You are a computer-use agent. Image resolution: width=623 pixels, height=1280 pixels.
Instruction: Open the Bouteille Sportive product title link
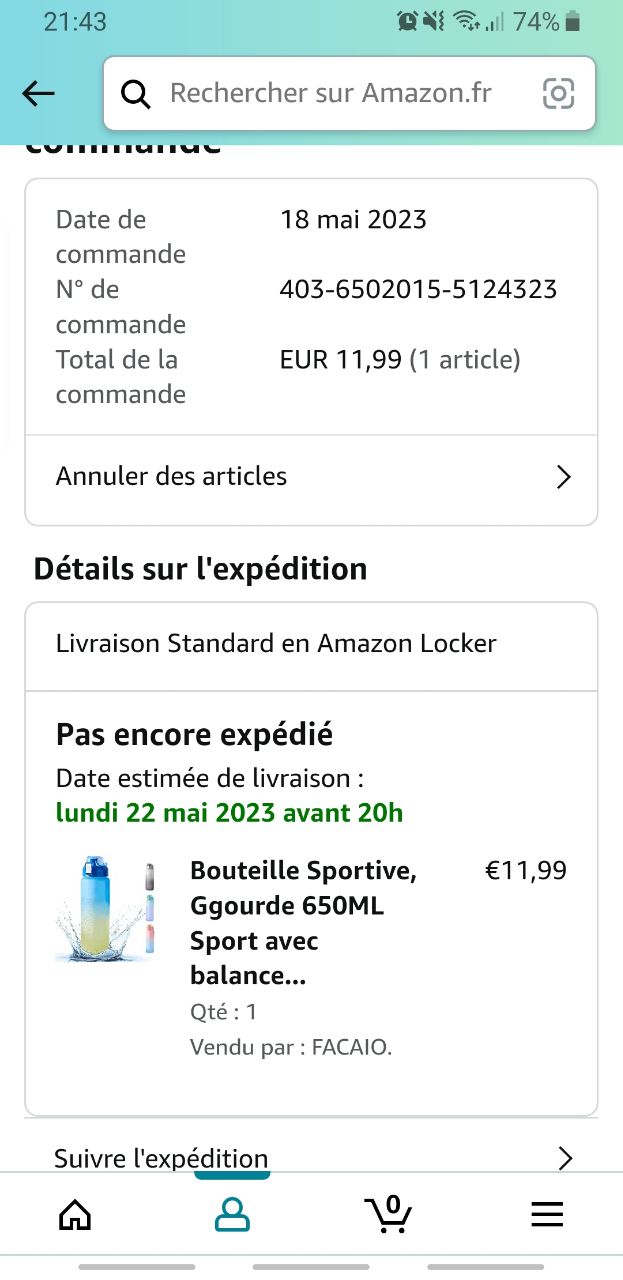[x=303, y=923]
